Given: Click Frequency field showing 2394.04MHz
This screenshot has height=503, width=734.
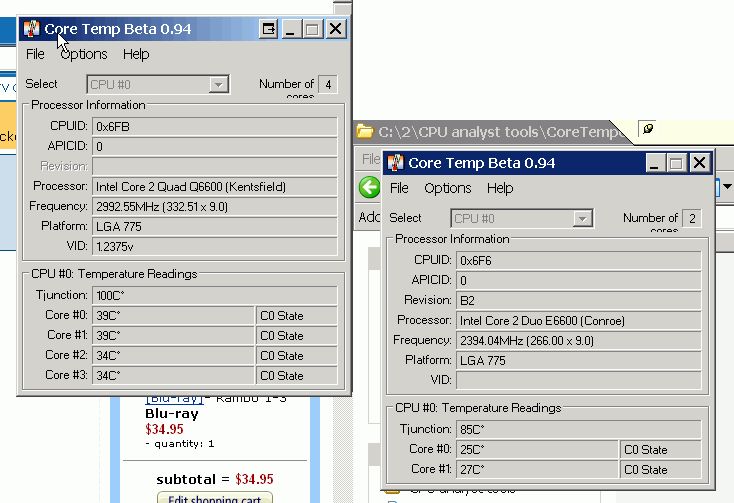Looking at the screenshot, I should [579, 341].
